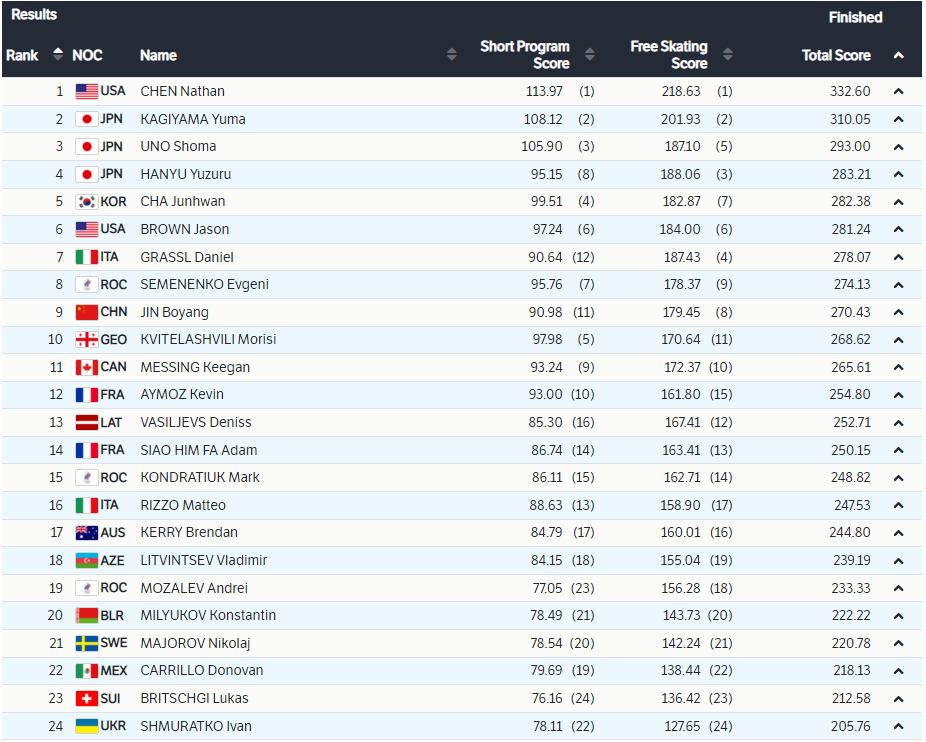Select VASILJEVS Deniss name

coord(195,422)
